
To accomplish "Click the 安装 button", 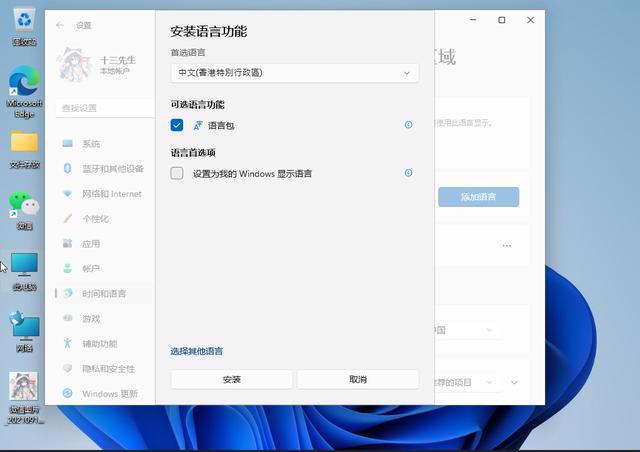I will pyautogui.click(x=232, y=379).
